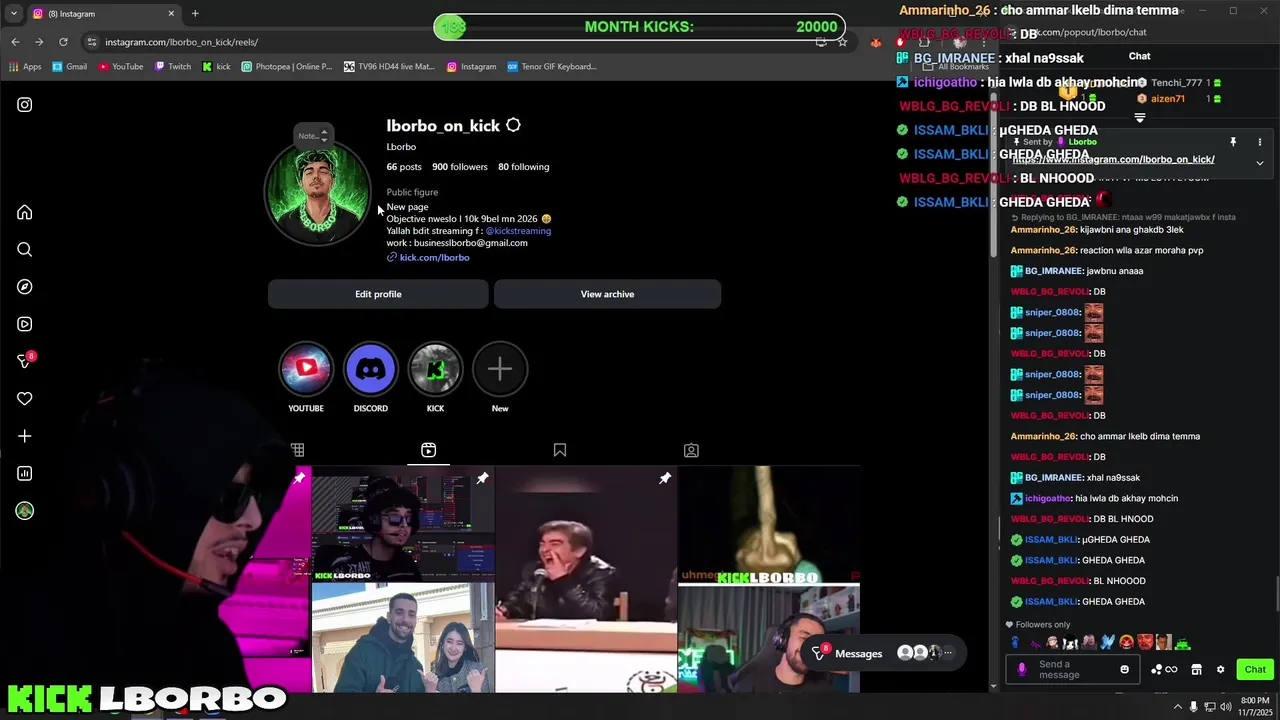Open pinned reel with laughing man
This screenshot has width=1280, height=720.
(x=586, y=579)
